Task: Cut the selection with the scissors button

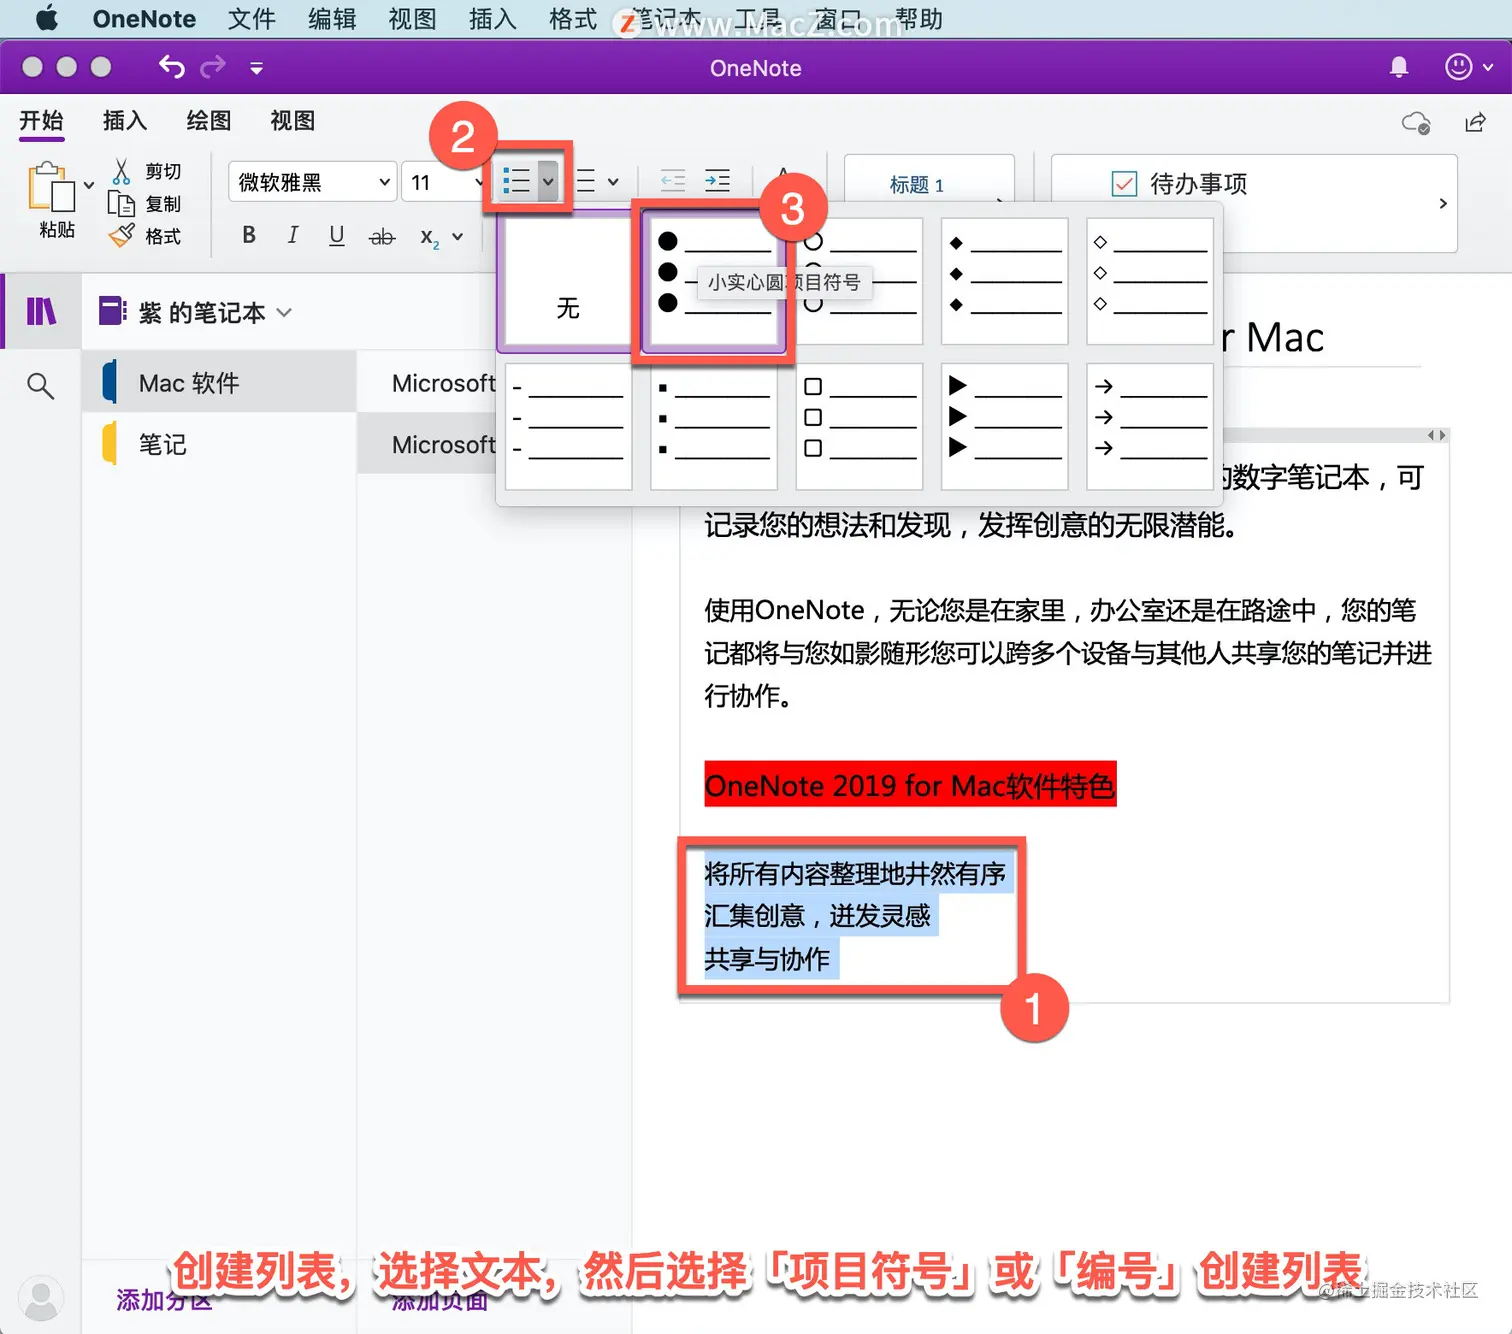Action: 147,171
